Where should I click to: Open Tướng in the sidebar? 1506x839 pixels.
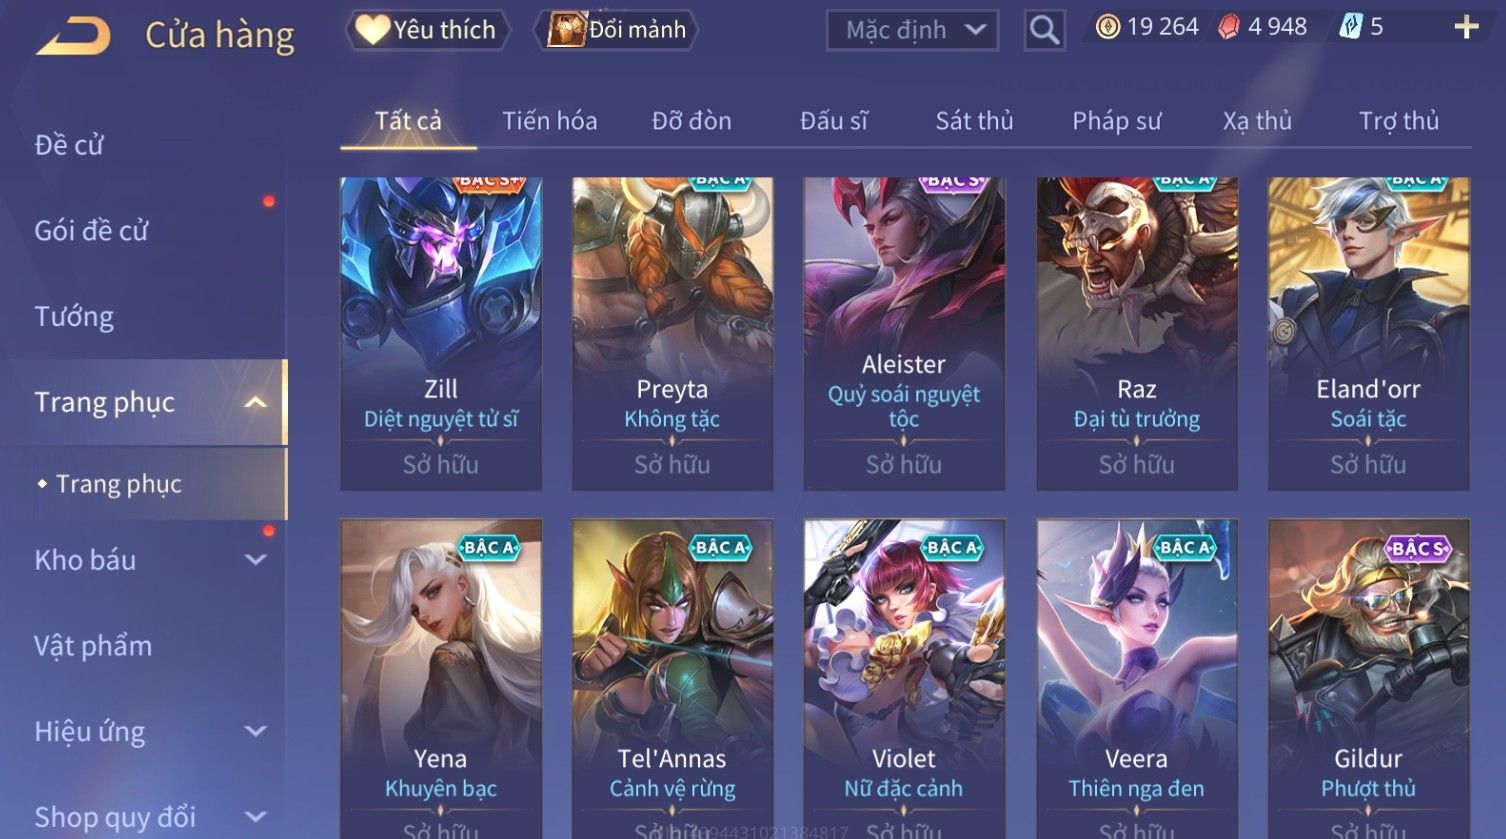(x=74, y=317)
